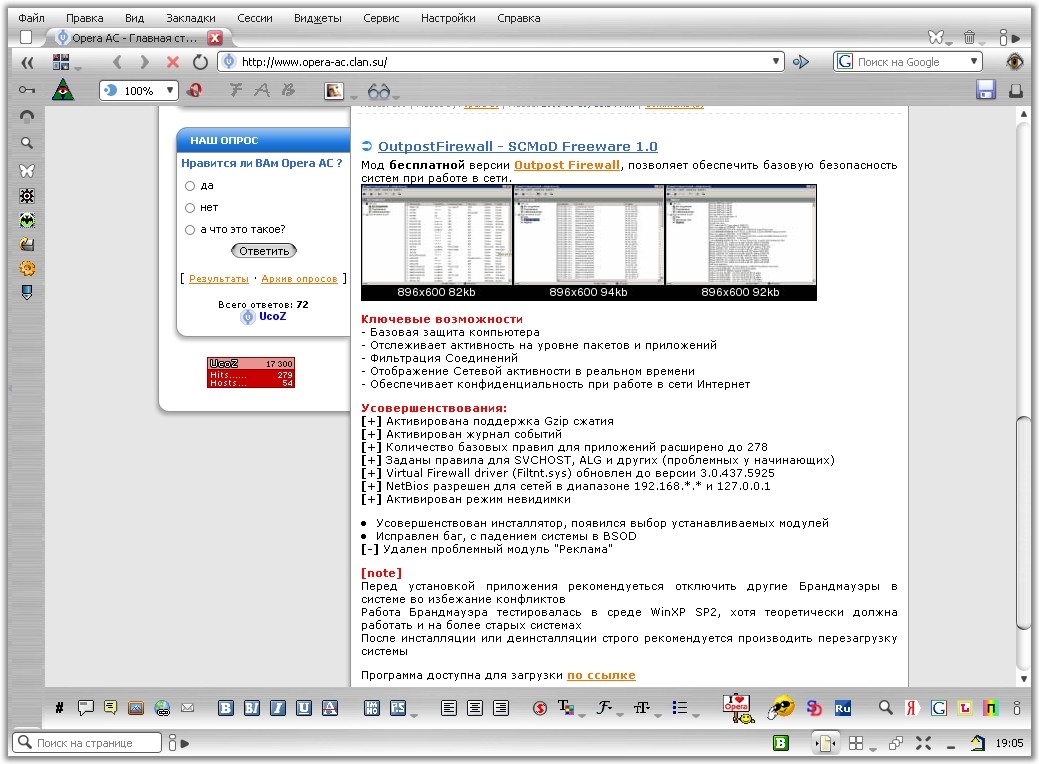Click the orange gear icon in sidebar
The width and height of the screenshot is (1039, 764).
click(27, 268)
